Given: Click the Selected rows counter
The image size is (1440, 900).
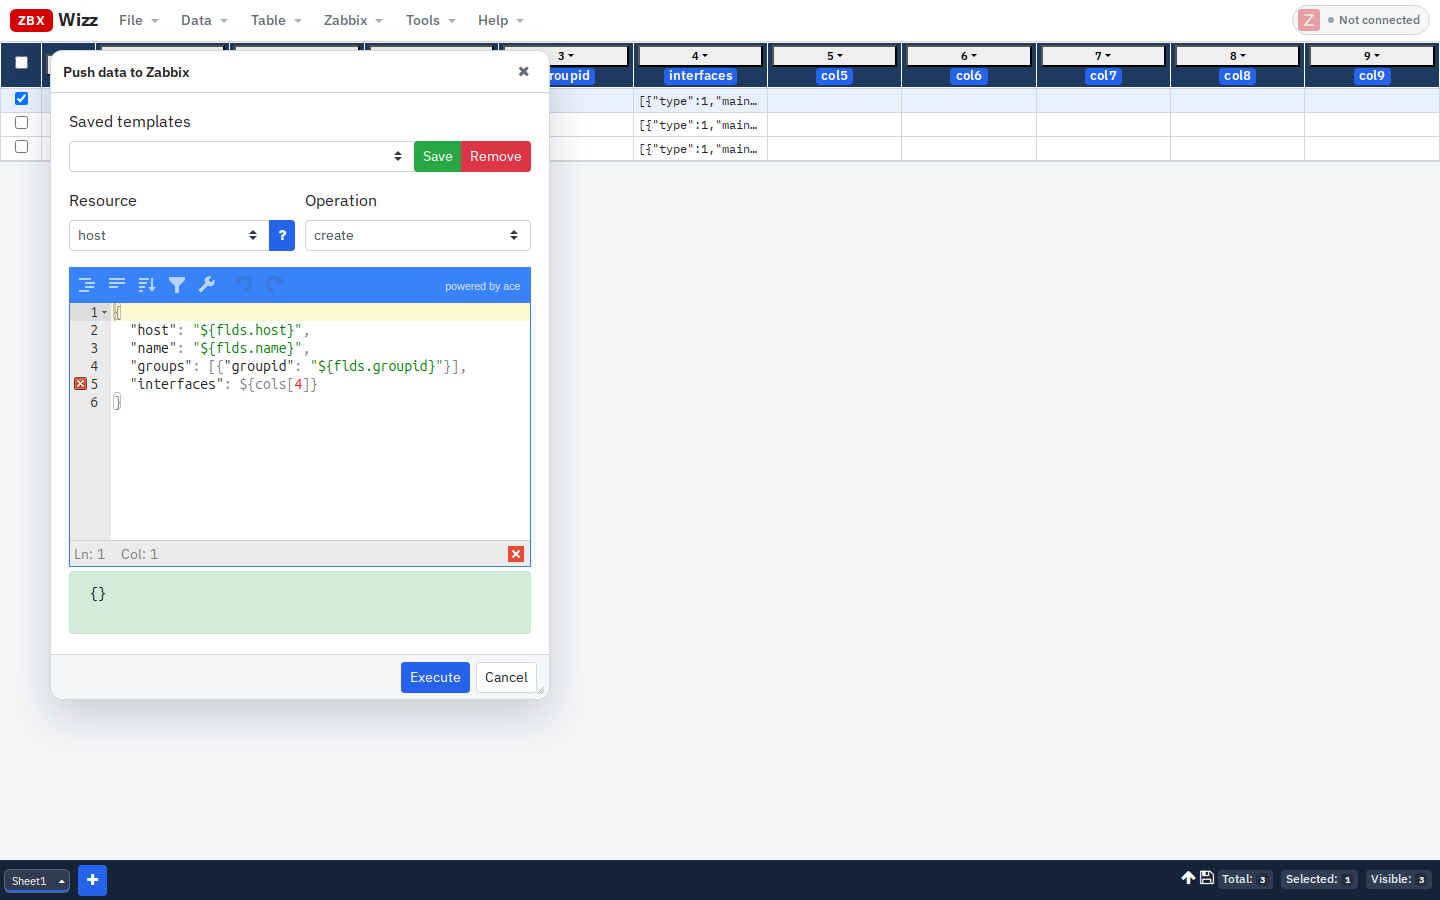Looking at the screenshot, I should [x=1320, y=879].
